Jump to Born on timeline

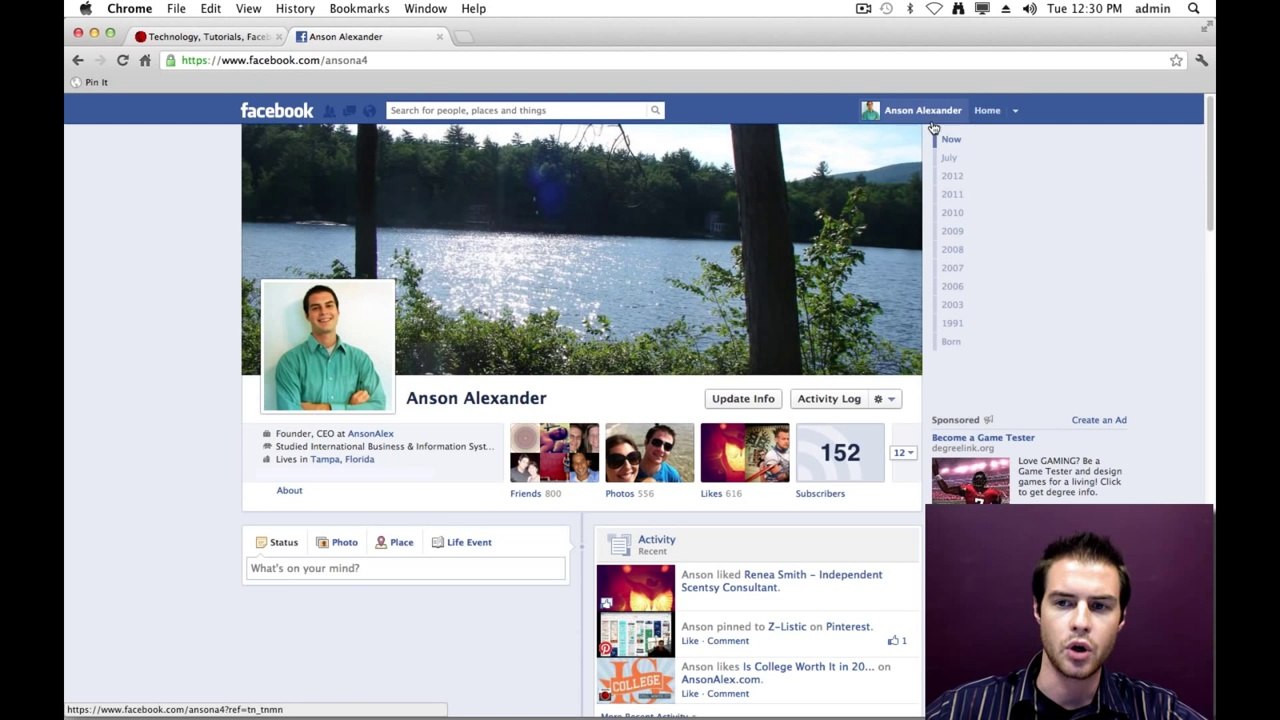[951, 342]
